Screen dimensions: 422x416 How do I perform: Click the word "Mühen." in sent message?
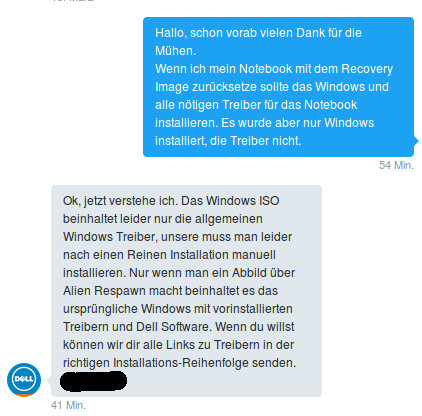click(176, 51)
